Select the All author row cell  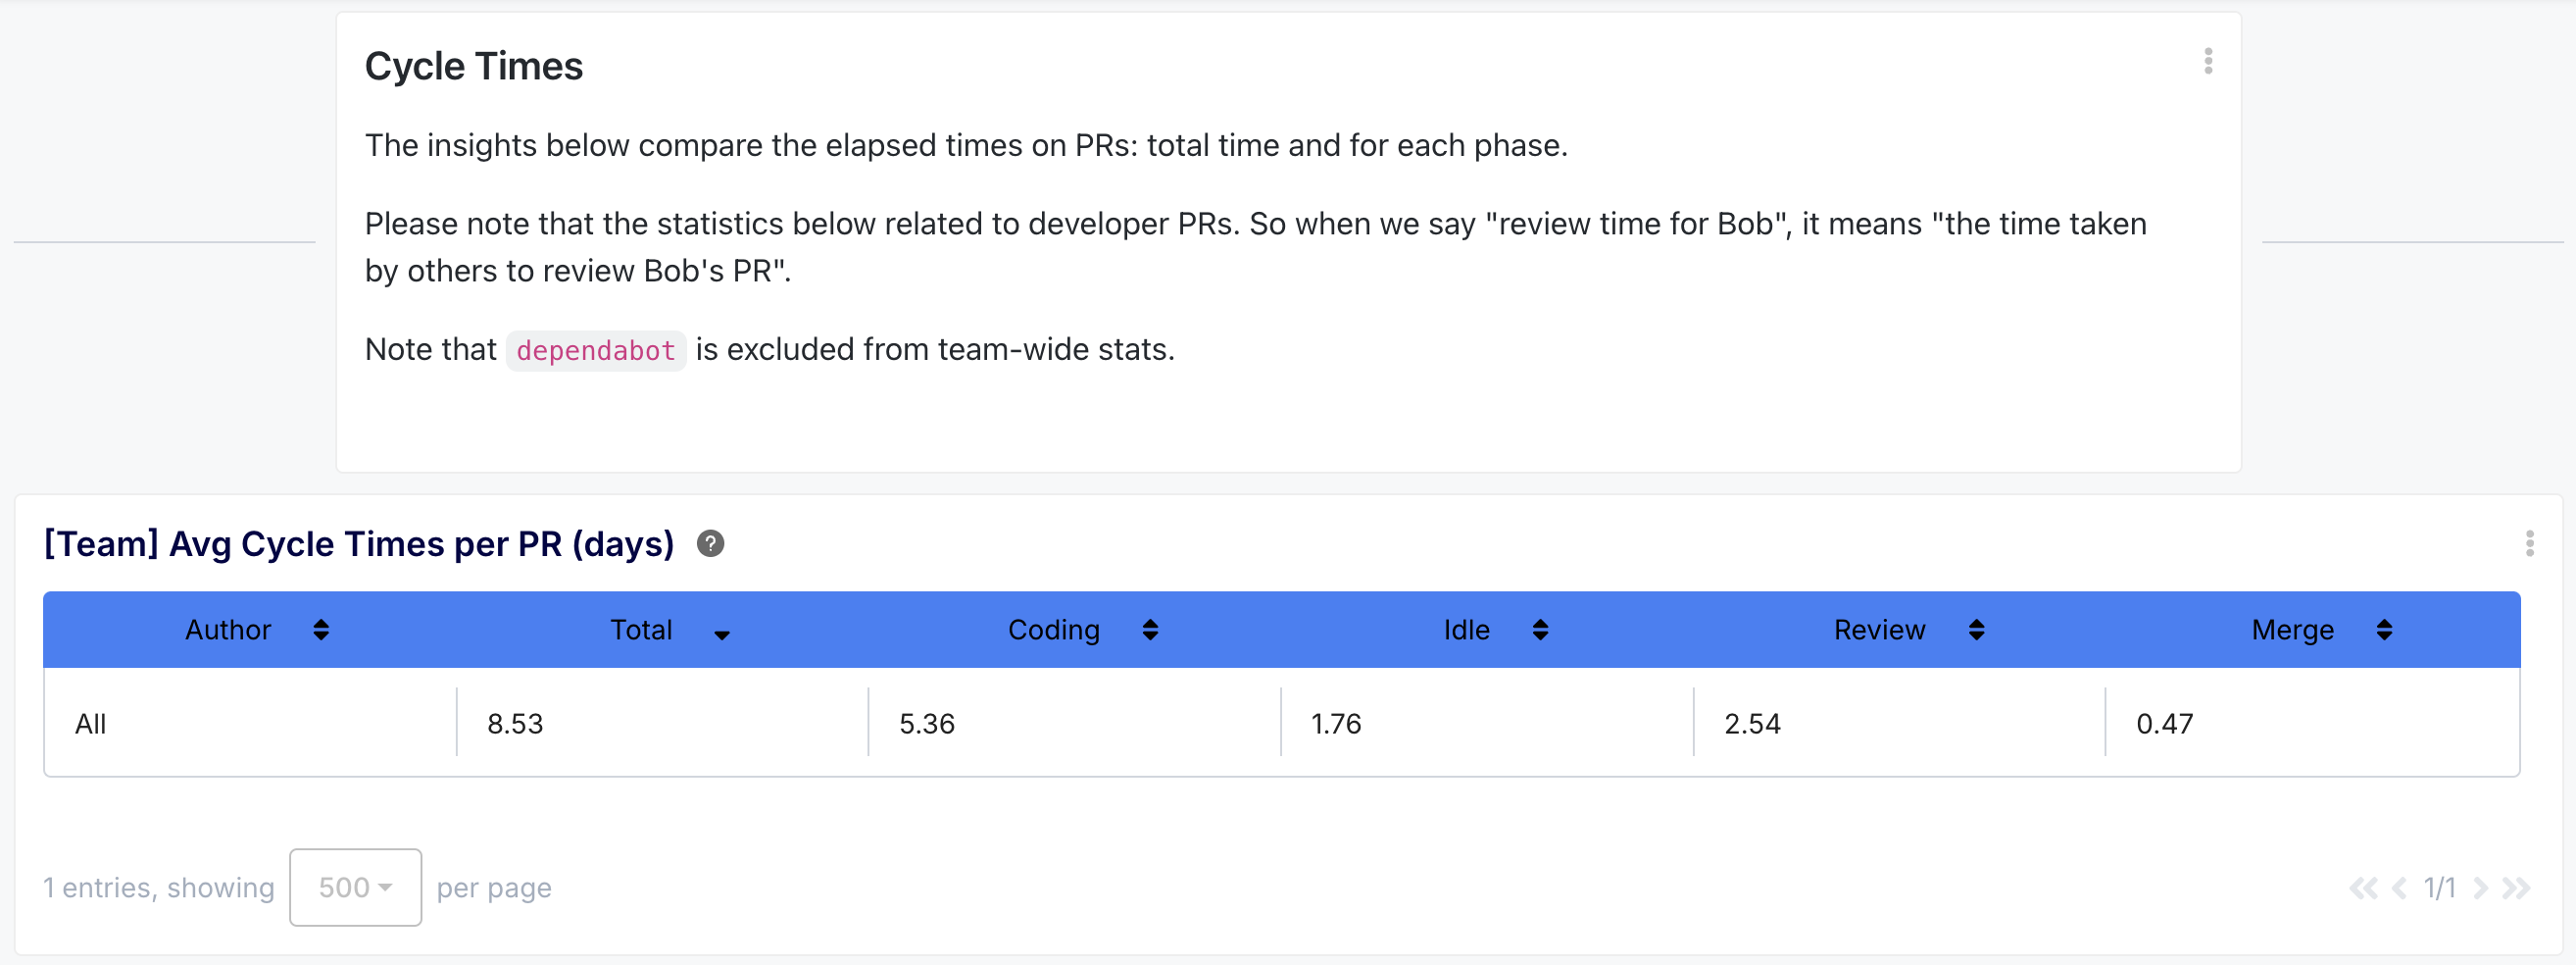coord(90,723)
